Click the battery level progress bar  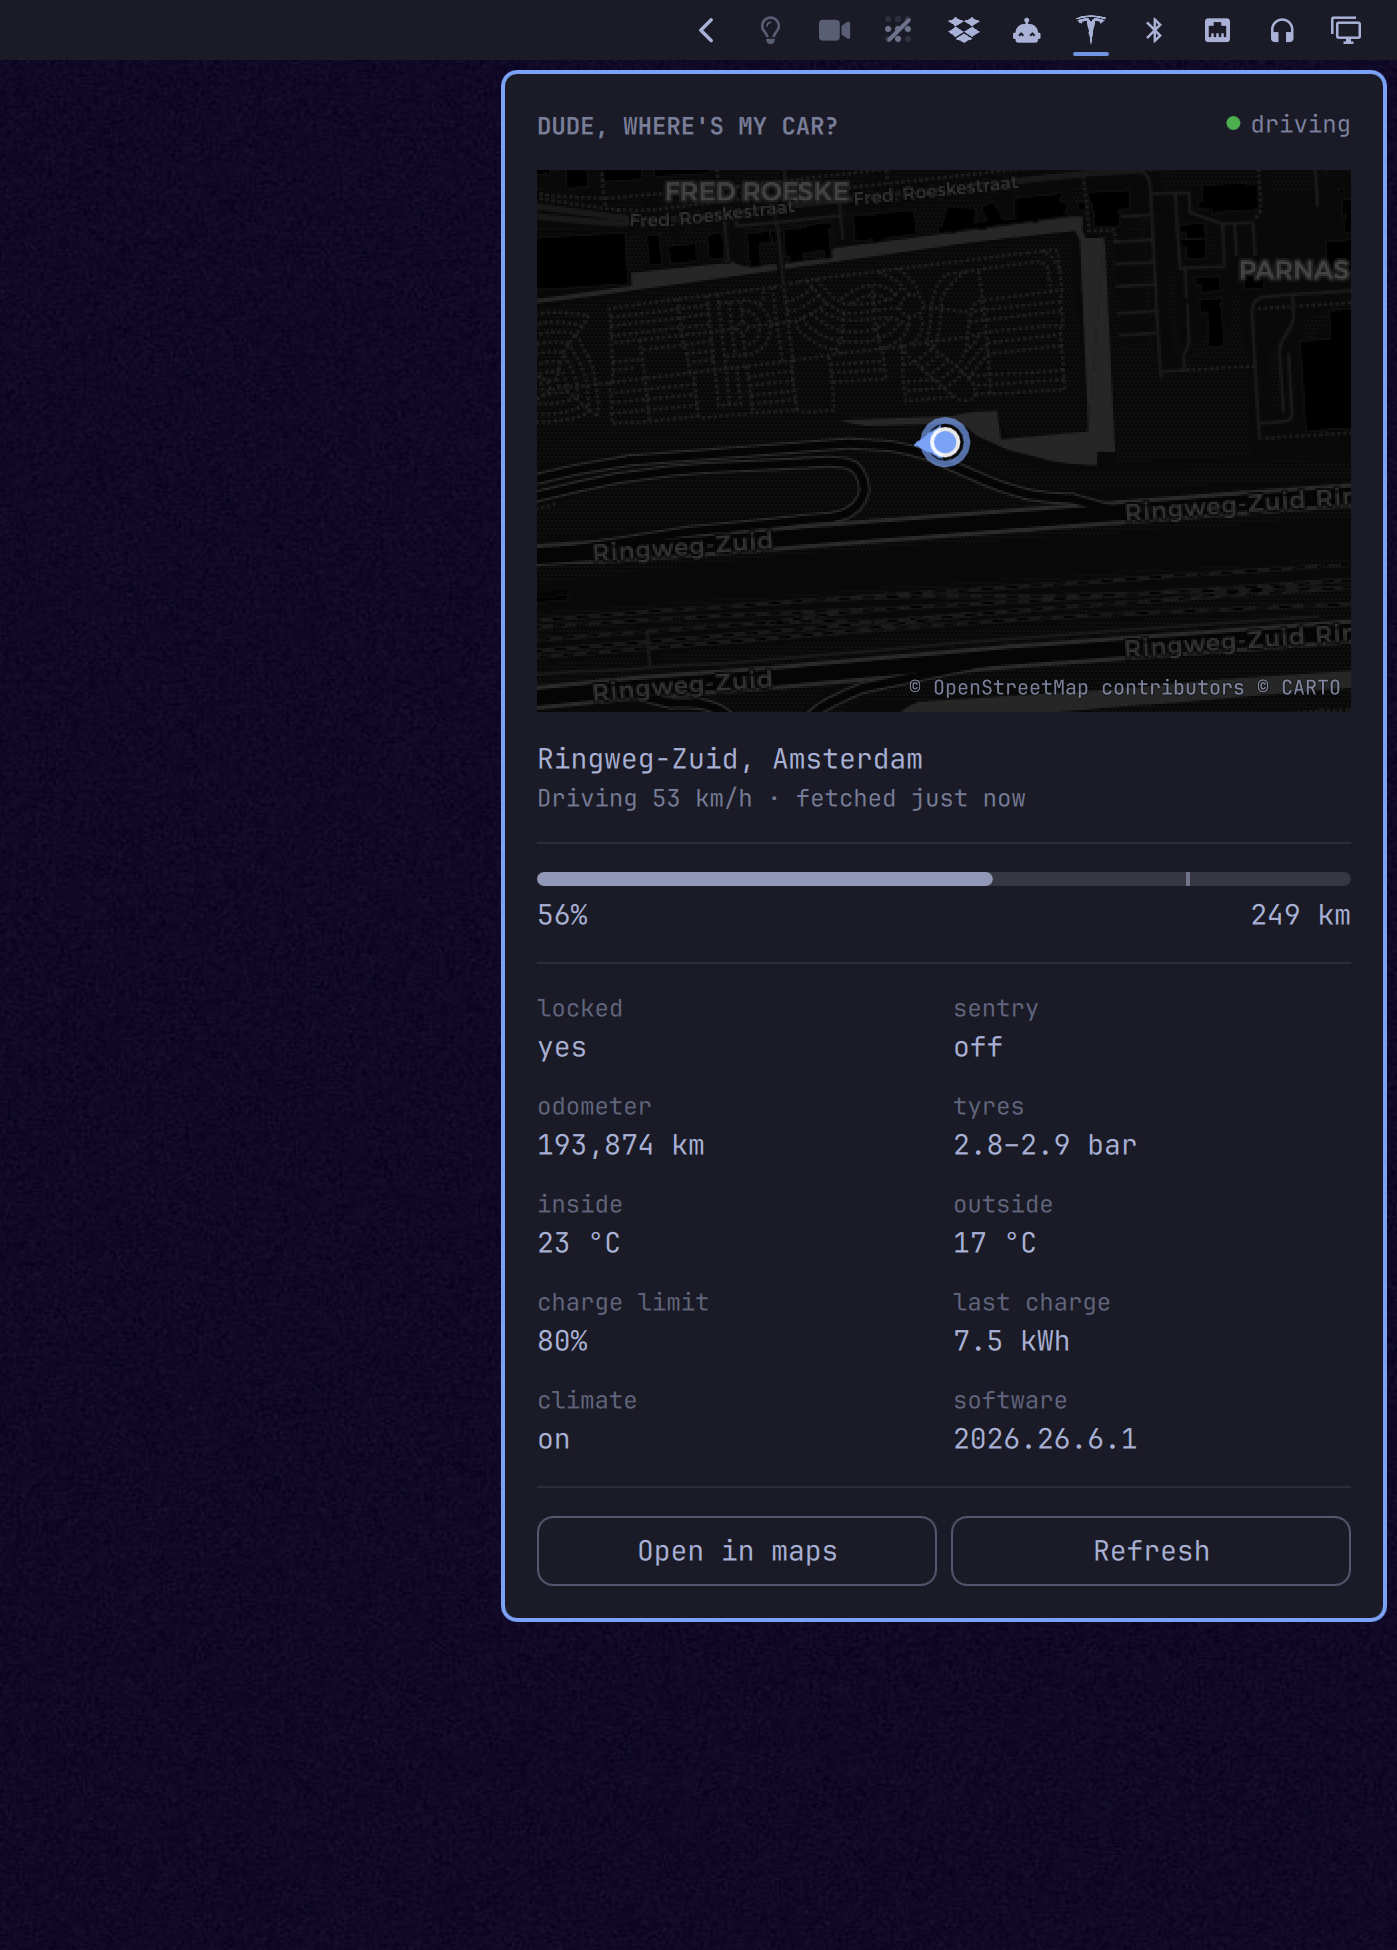pos(944,879)
